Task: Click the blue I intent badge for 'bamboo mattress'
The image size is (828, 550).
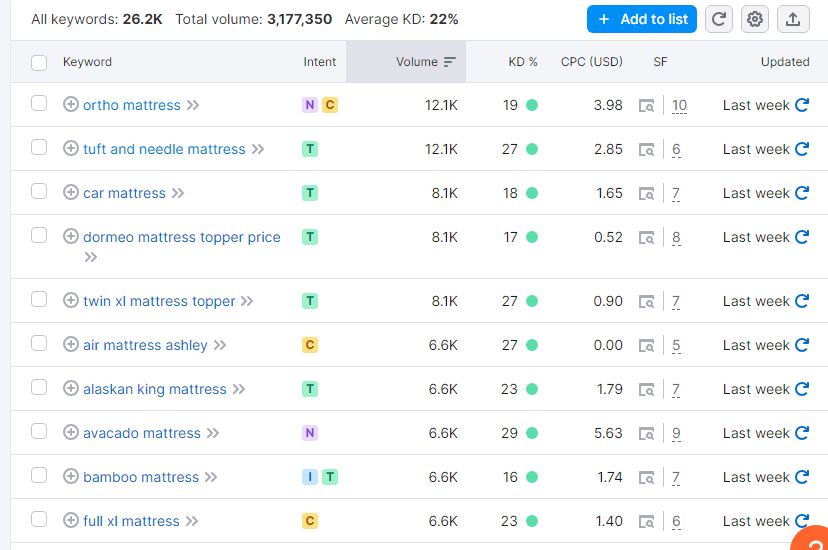Action: (310, 477)
